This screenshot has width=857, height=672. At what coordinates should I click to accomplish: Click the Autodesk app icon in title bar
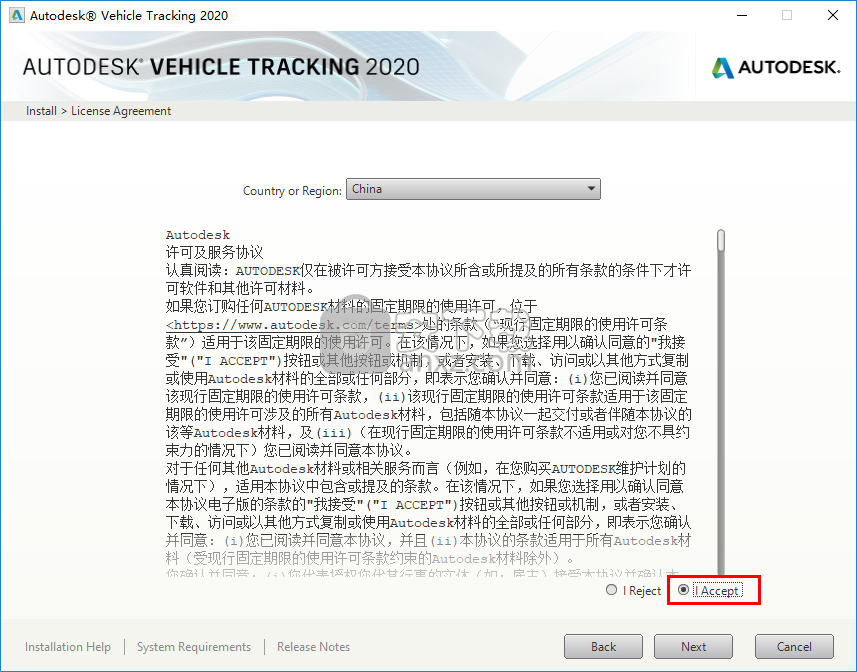tap(17, 15)
